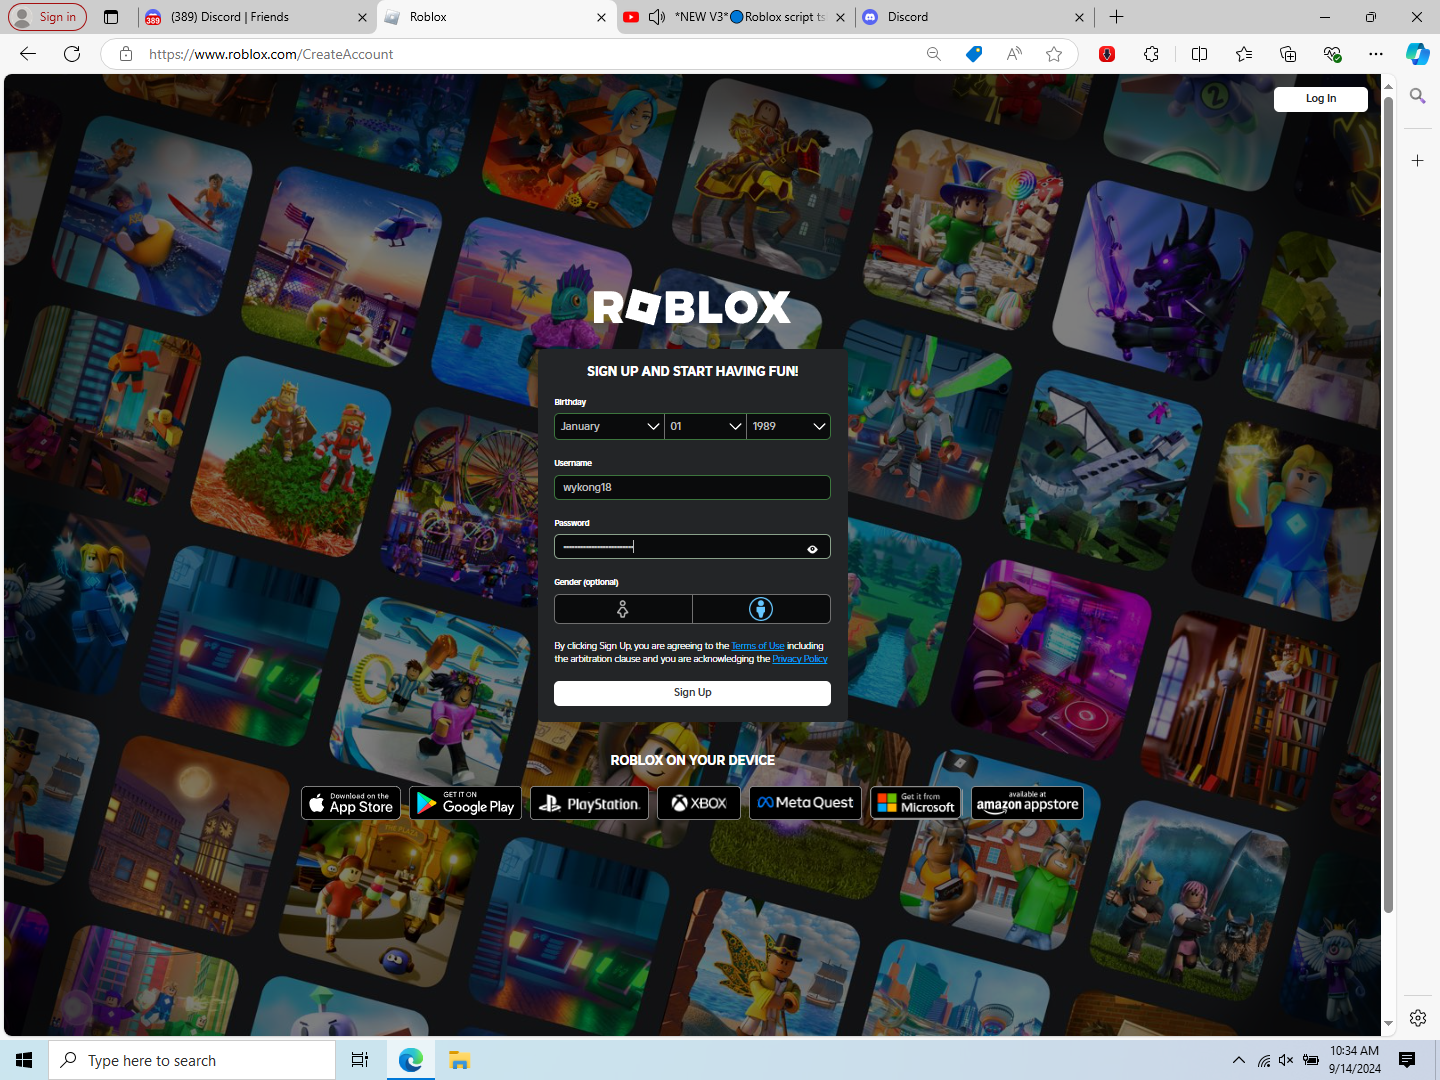Open the birthday day dropdown

(x=705, y=427)
